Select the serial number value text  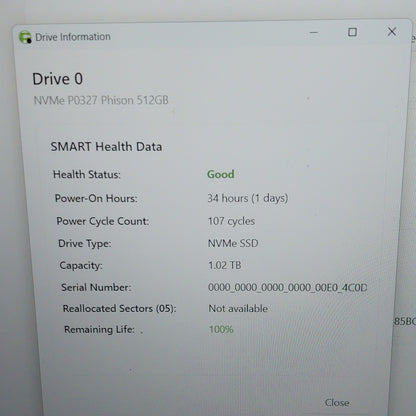288,287
